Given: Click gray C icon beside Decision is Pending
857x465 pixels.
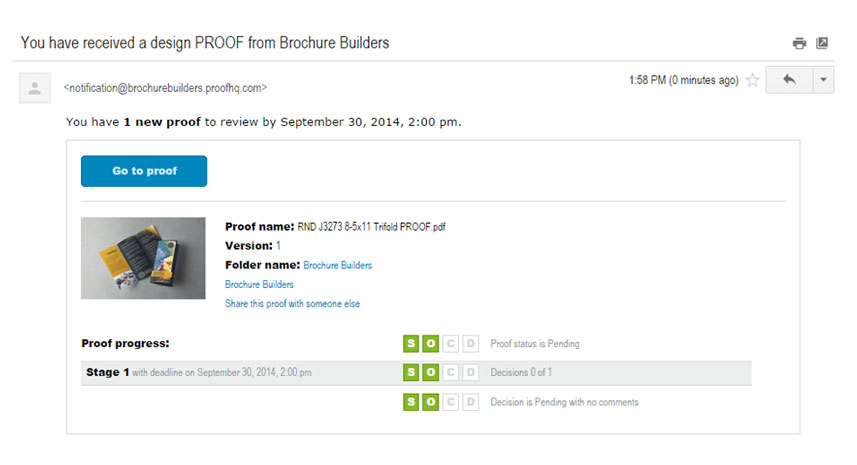Looking at the screenshot, I should (450, 402).
